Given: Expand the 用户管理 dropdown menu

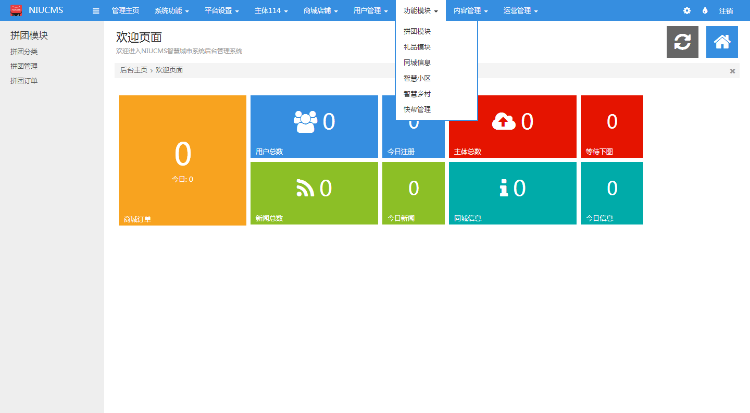Looking at the screenshot, I should pyautogui.click(x=371, y=11).
